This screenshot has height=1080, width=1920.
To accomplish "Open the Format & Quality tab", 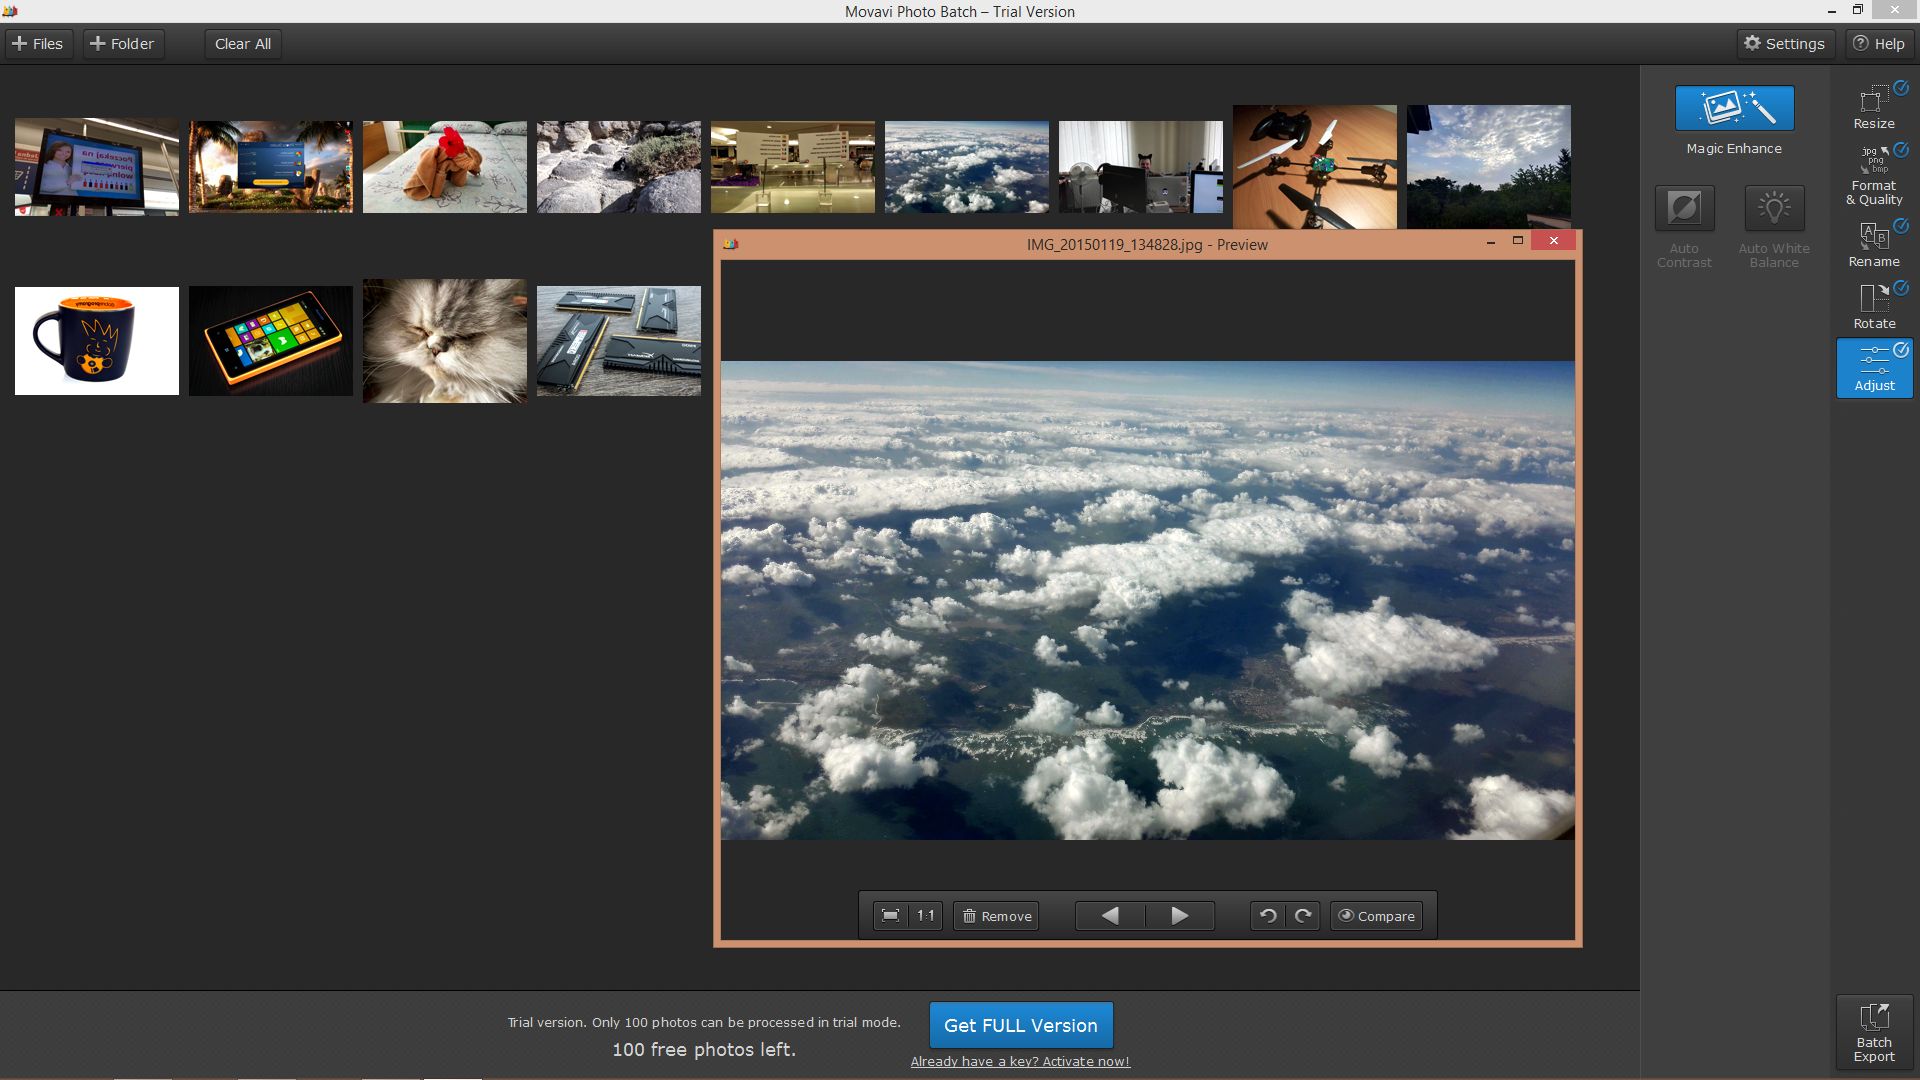I will [1874, 174].
